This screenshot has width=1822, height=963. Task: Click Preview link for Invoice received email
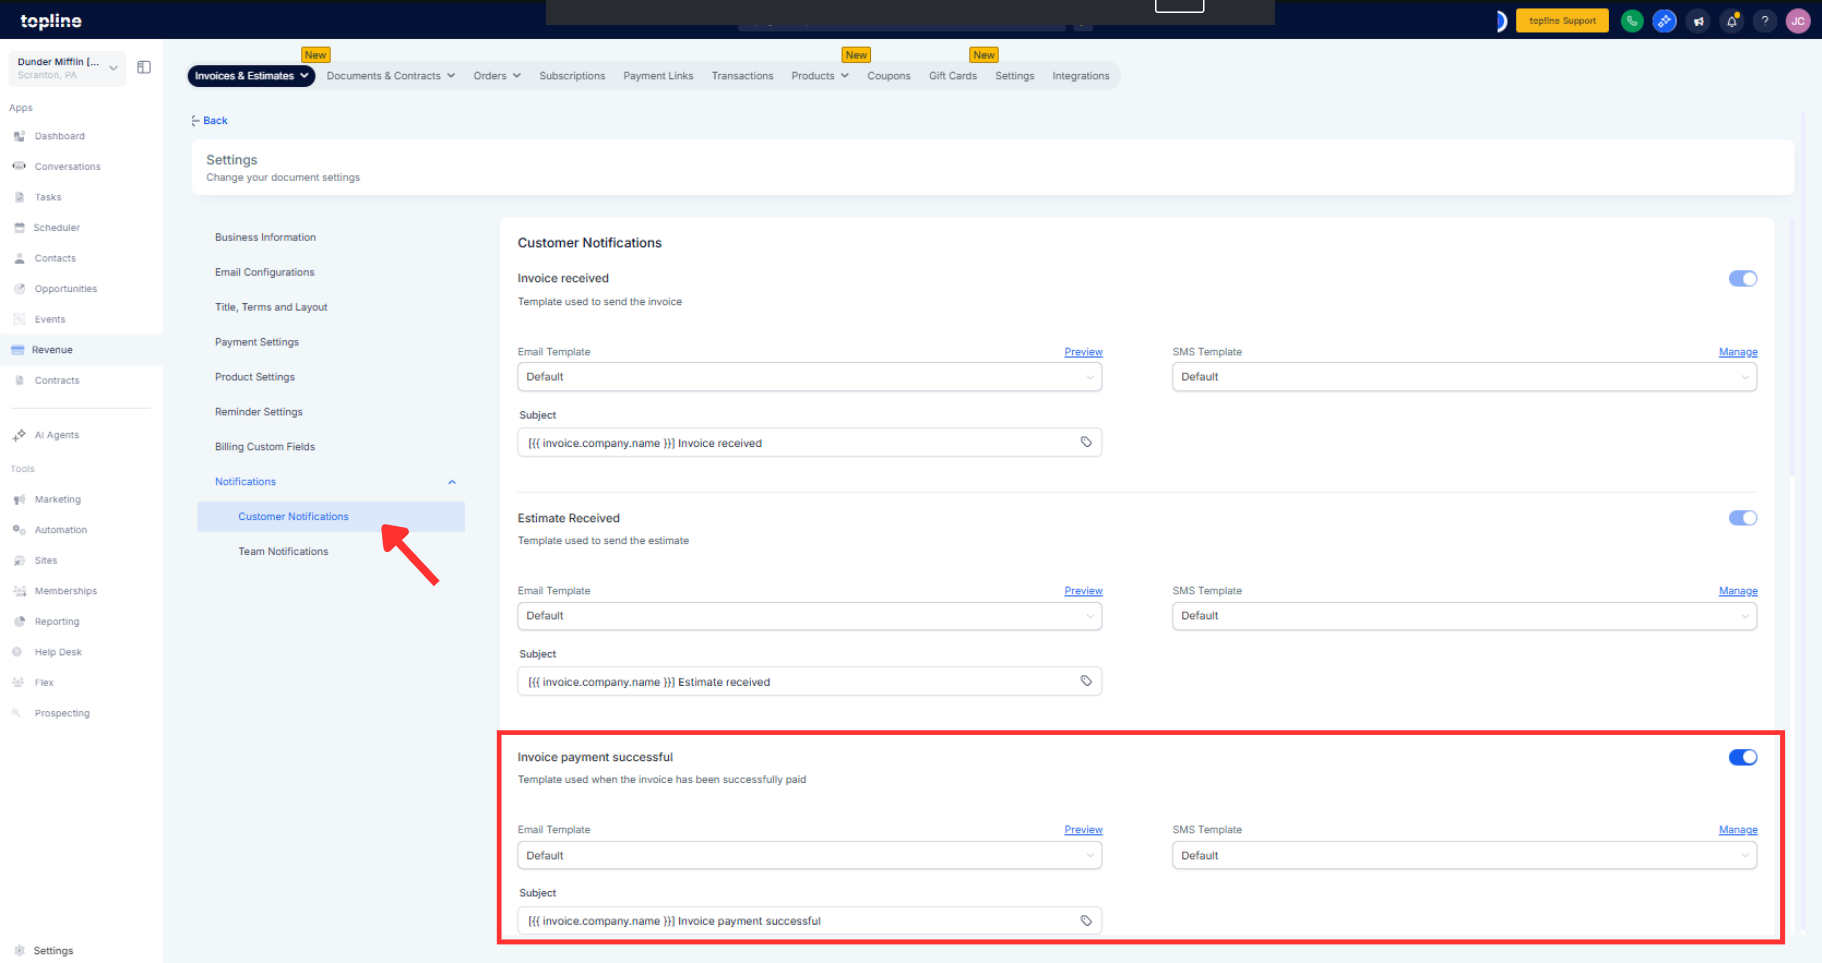tap(1083, 352)
